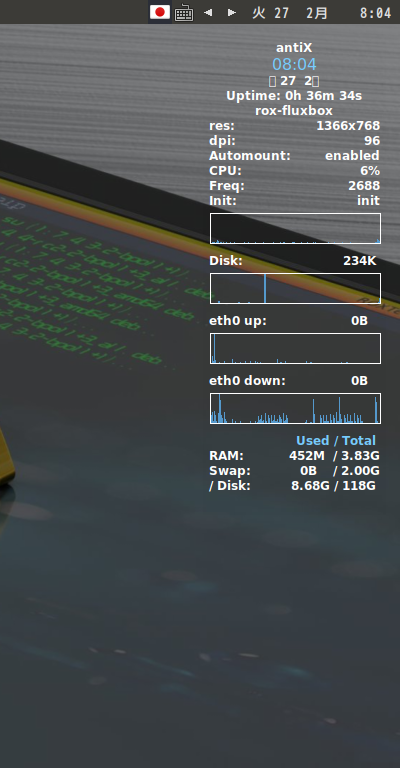Click the Automount enabled value
400x768 pixels.
pyautogui.click(x=353, y=156)
